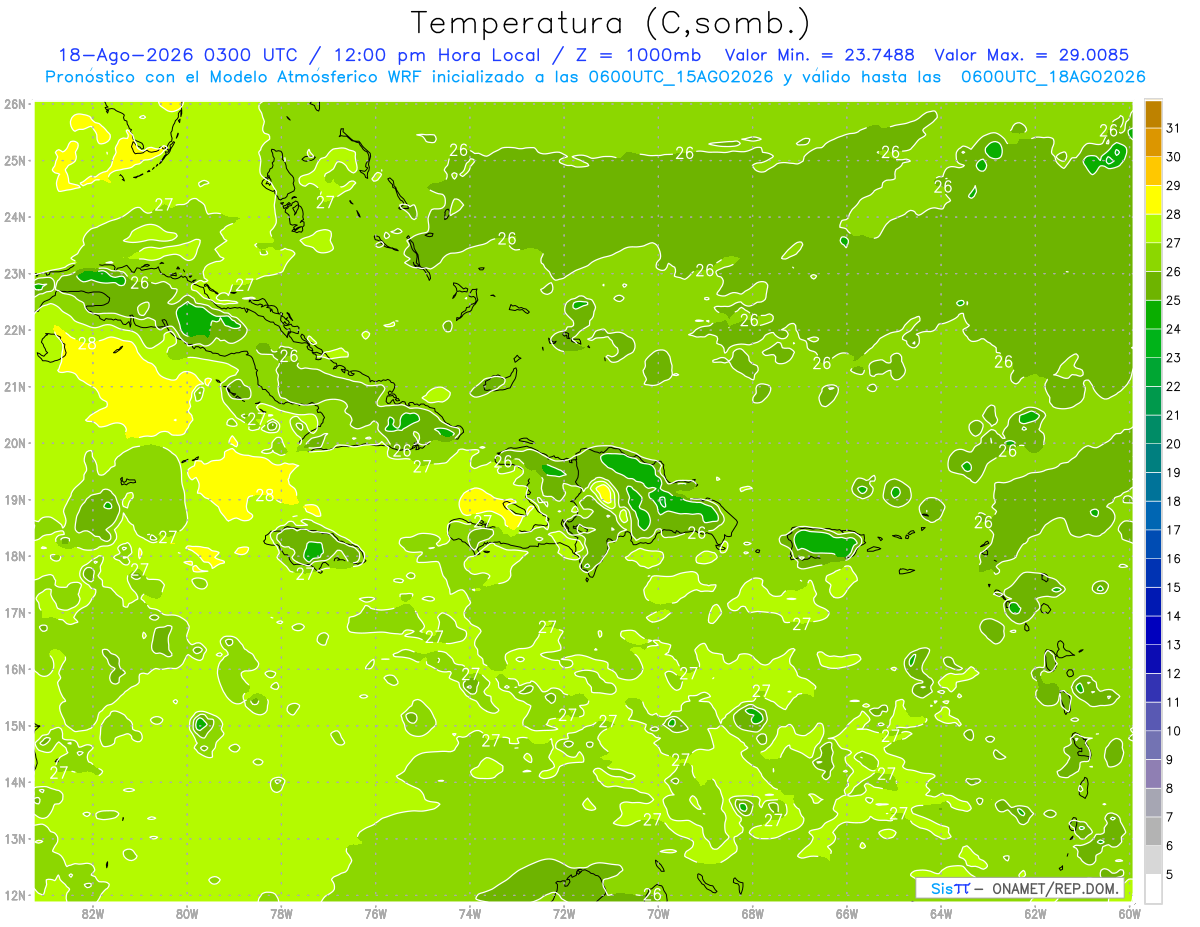Click the '72W' longitude axis label

(564, 913)
